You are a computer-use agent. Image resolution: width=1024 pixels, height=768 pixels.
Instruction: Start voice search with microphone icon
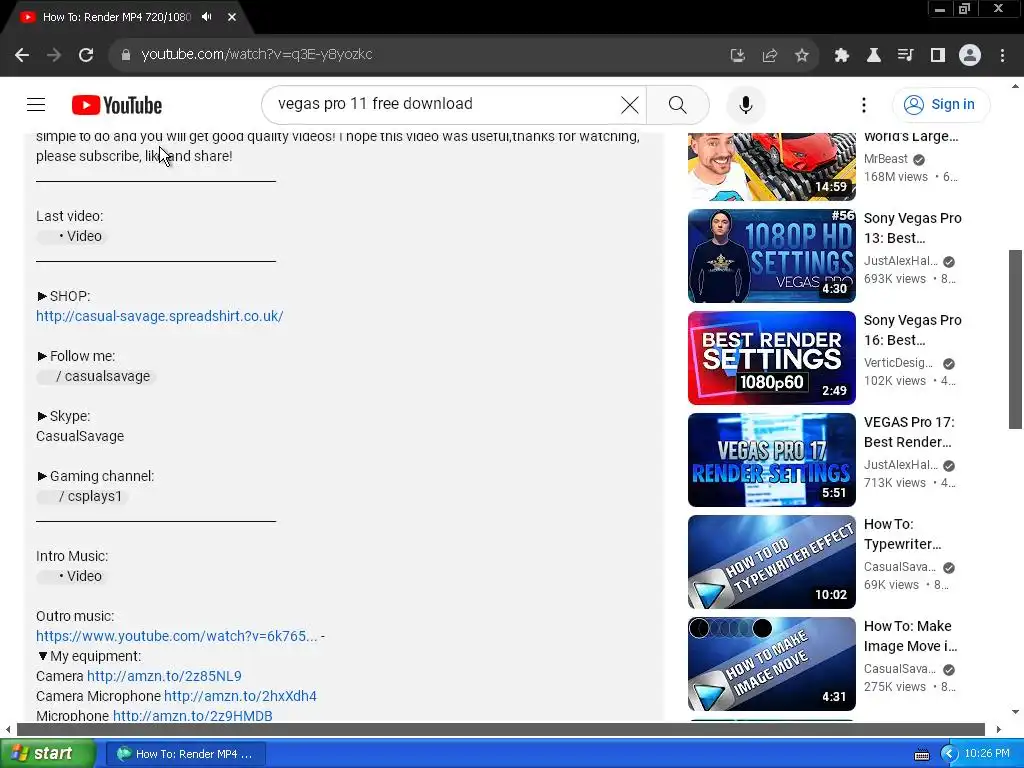point(745,104)
